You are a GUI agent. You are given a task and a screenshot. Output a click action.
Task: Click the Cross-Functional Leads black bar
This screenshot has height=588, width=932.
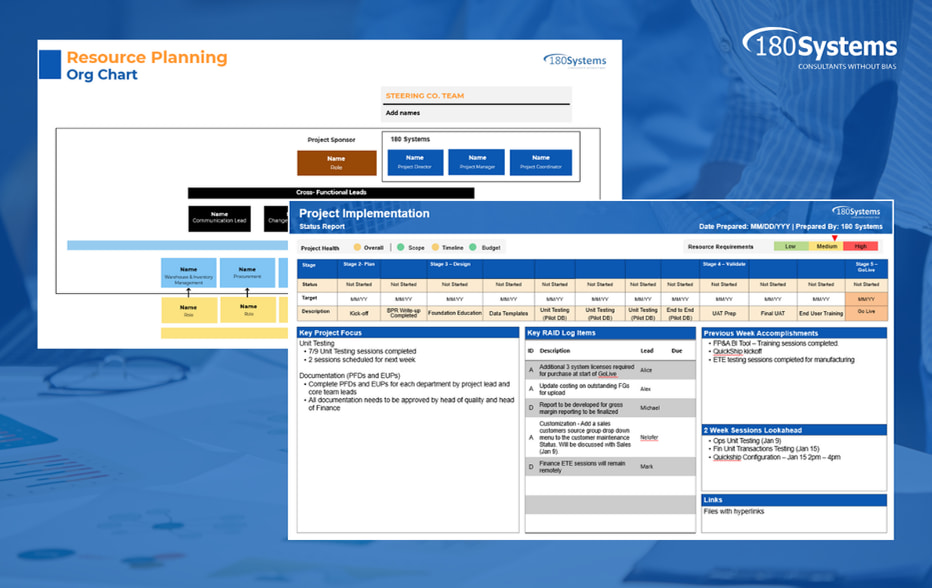331,193
